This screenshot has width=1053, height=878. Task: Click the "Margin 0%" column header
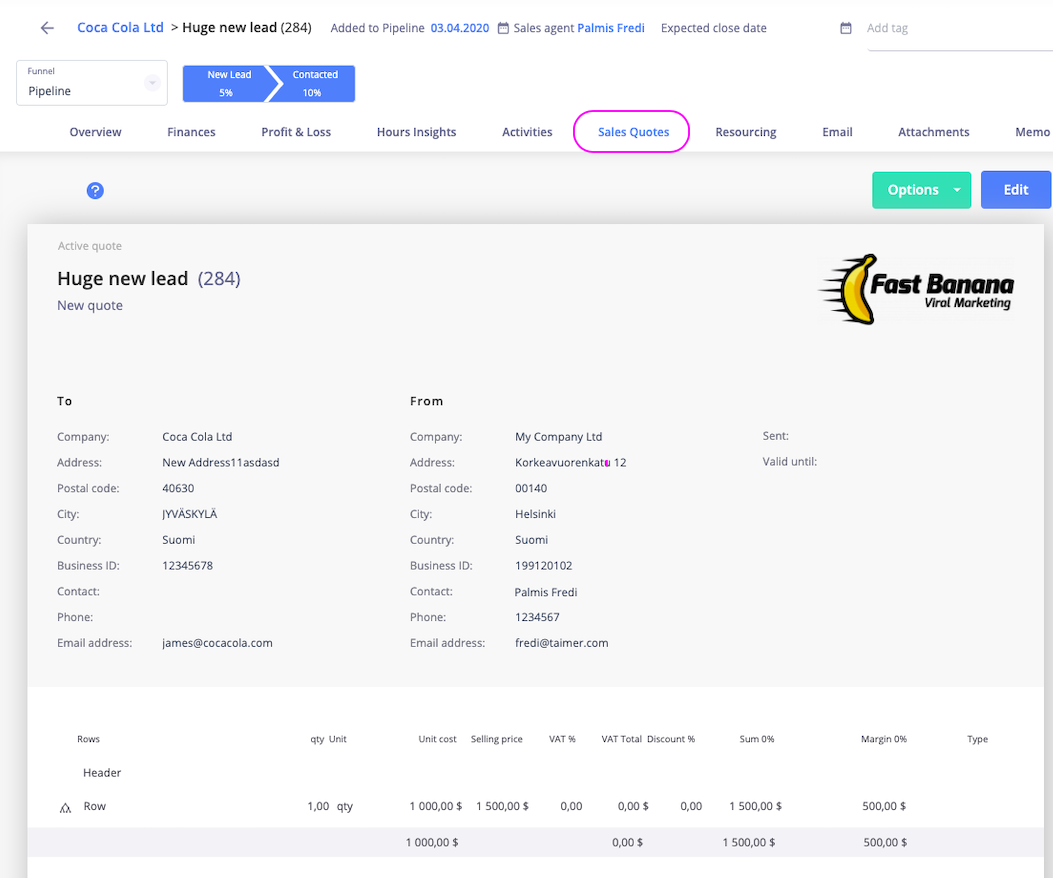click(x=884, y=739)
